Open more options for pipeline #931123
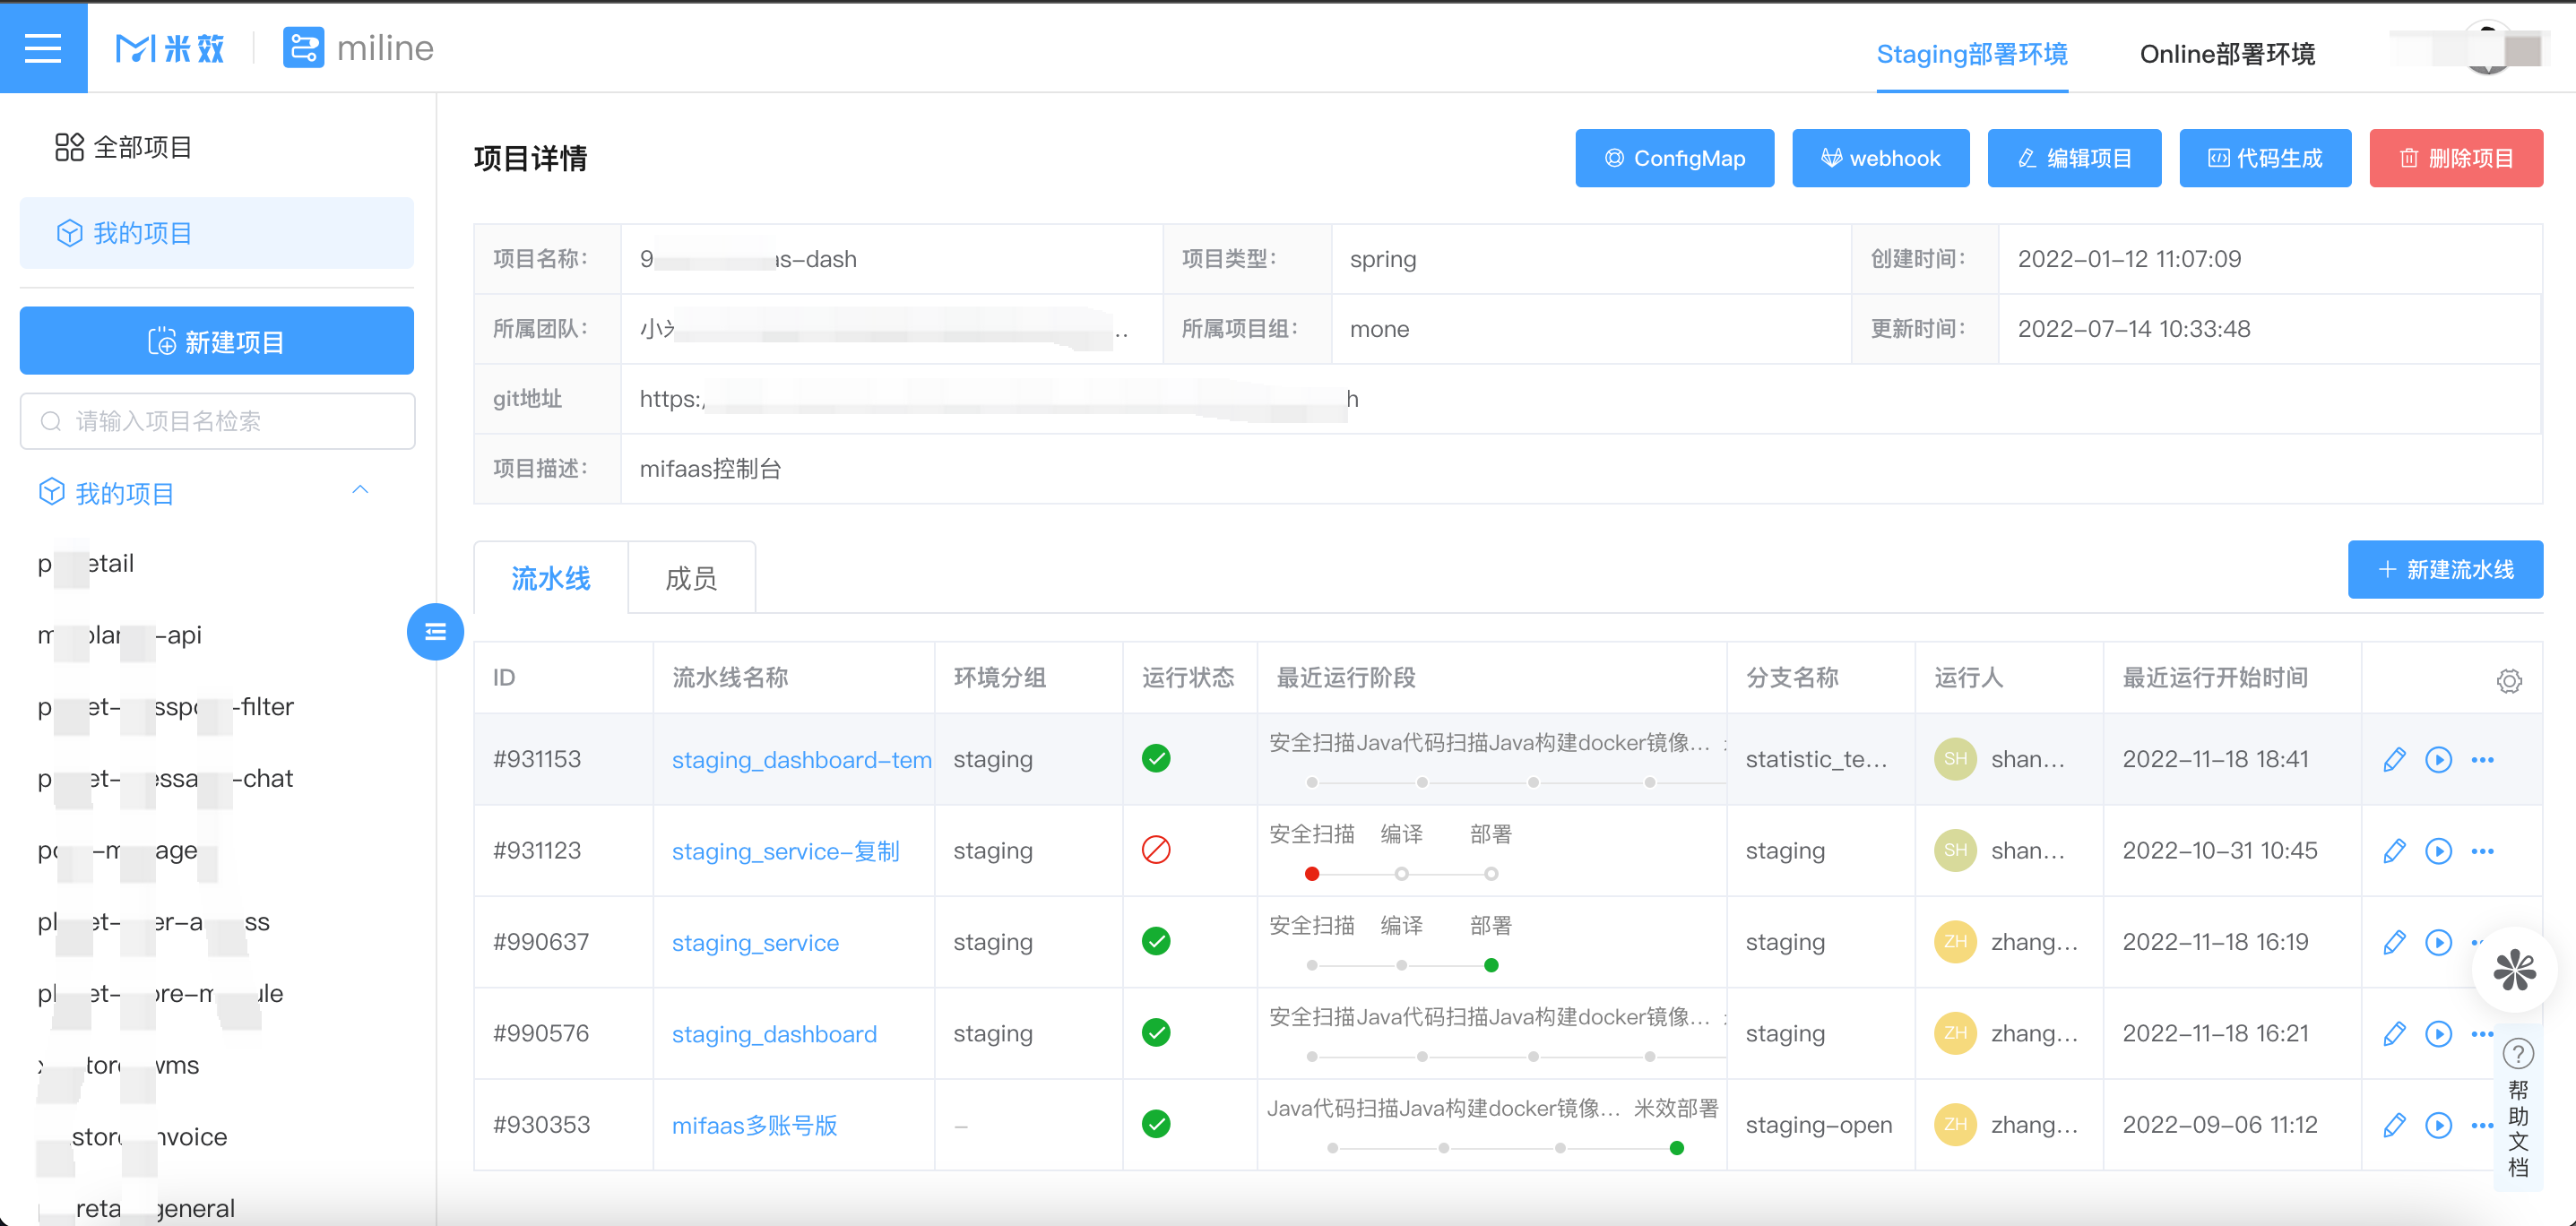The height and width of the screenshot is (1226, 2576). click(x=2482, y=851)
